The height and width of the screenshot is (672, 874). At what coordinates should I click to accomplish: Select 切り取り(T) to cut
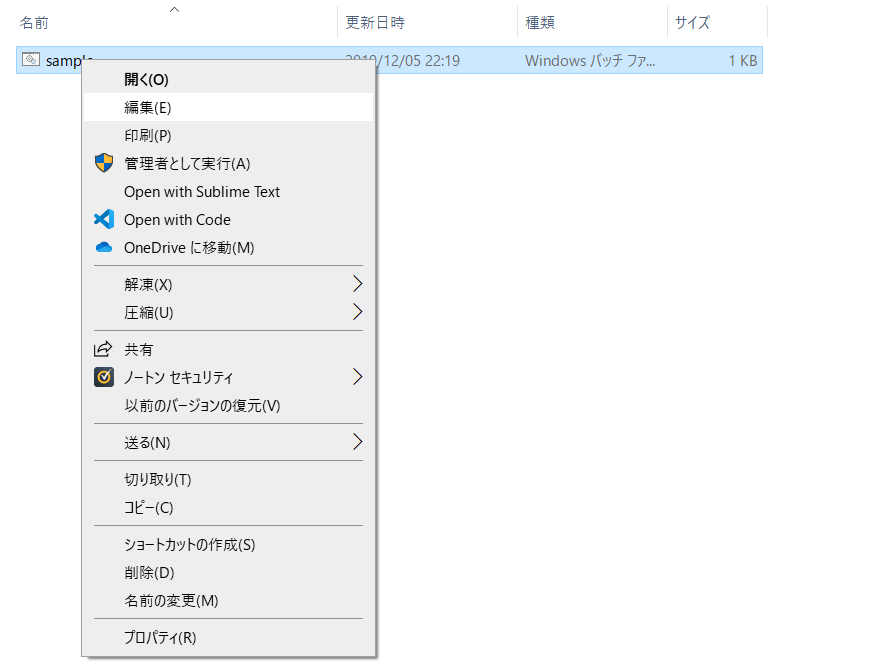click(x=228, y=479)
